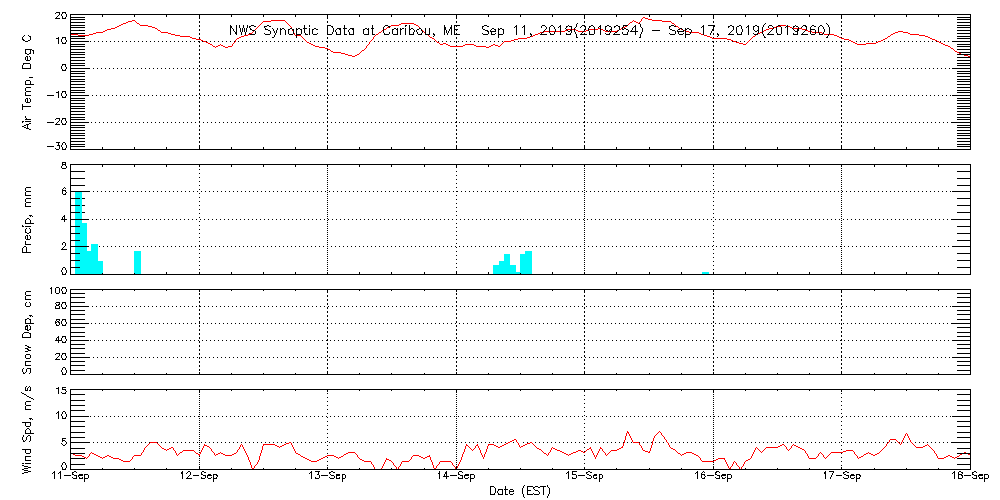Click the tiny precipitation bar just before 16-Sep
The image size is (1000, 500).
click(705, 271)
